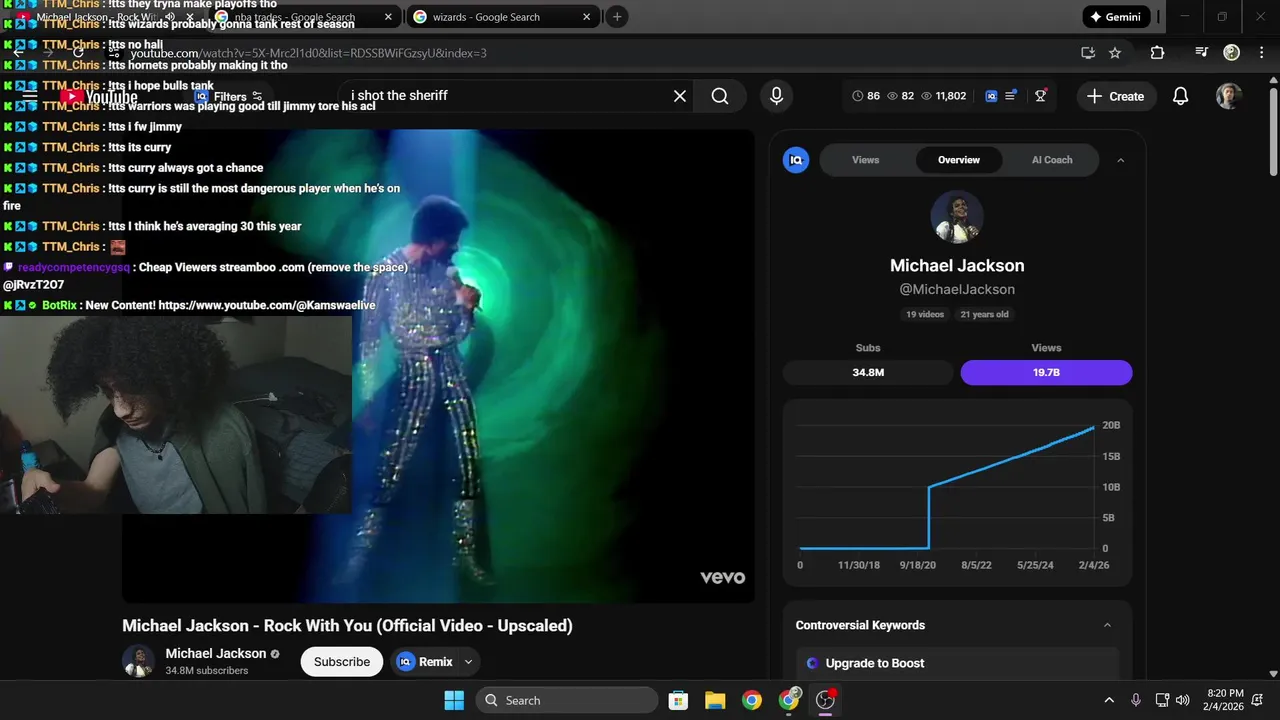Click Michael Jackson avatar in vidIQ panel
This screenshot has width=1280, height=720.
point(957,216)
